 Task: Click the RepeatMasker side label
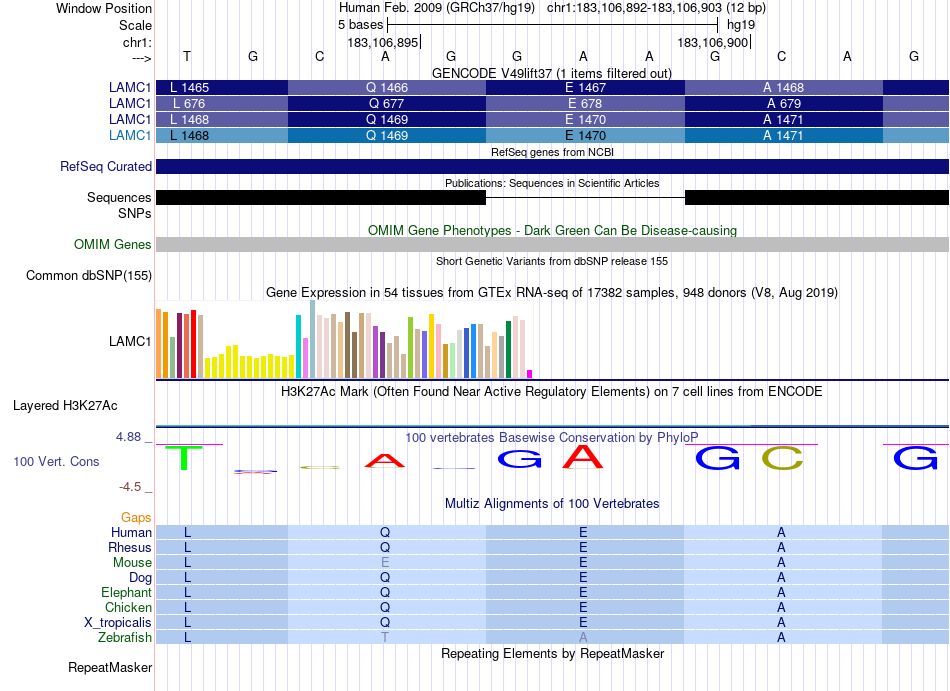pos(110,667)
